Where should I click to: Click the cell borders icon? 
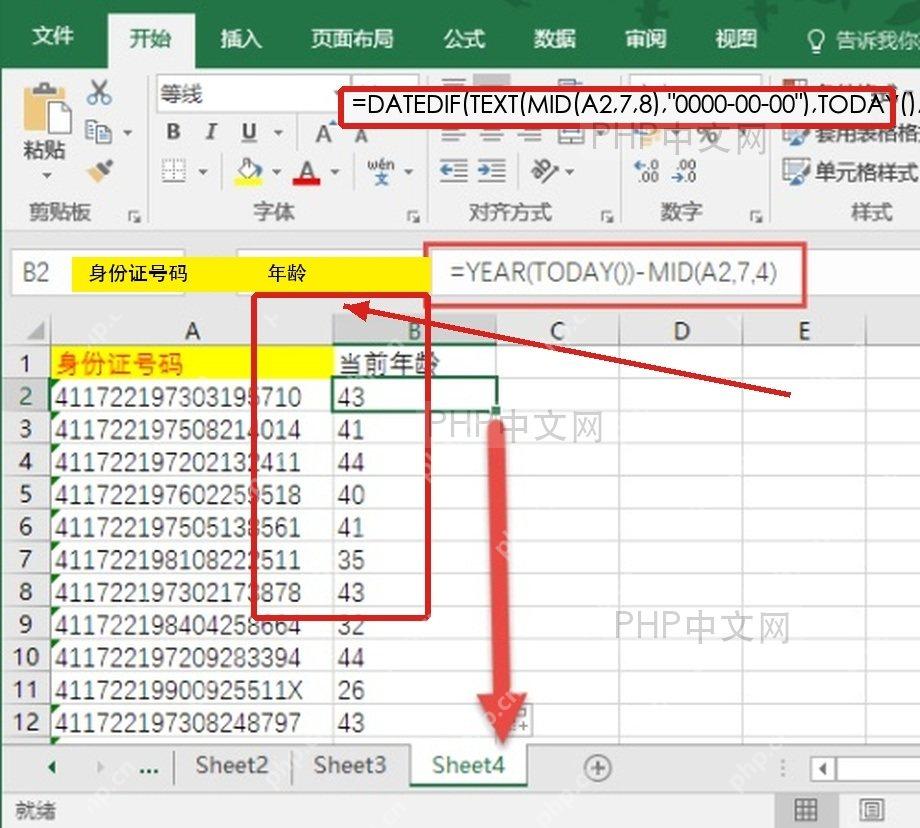(x=174, y=171)
